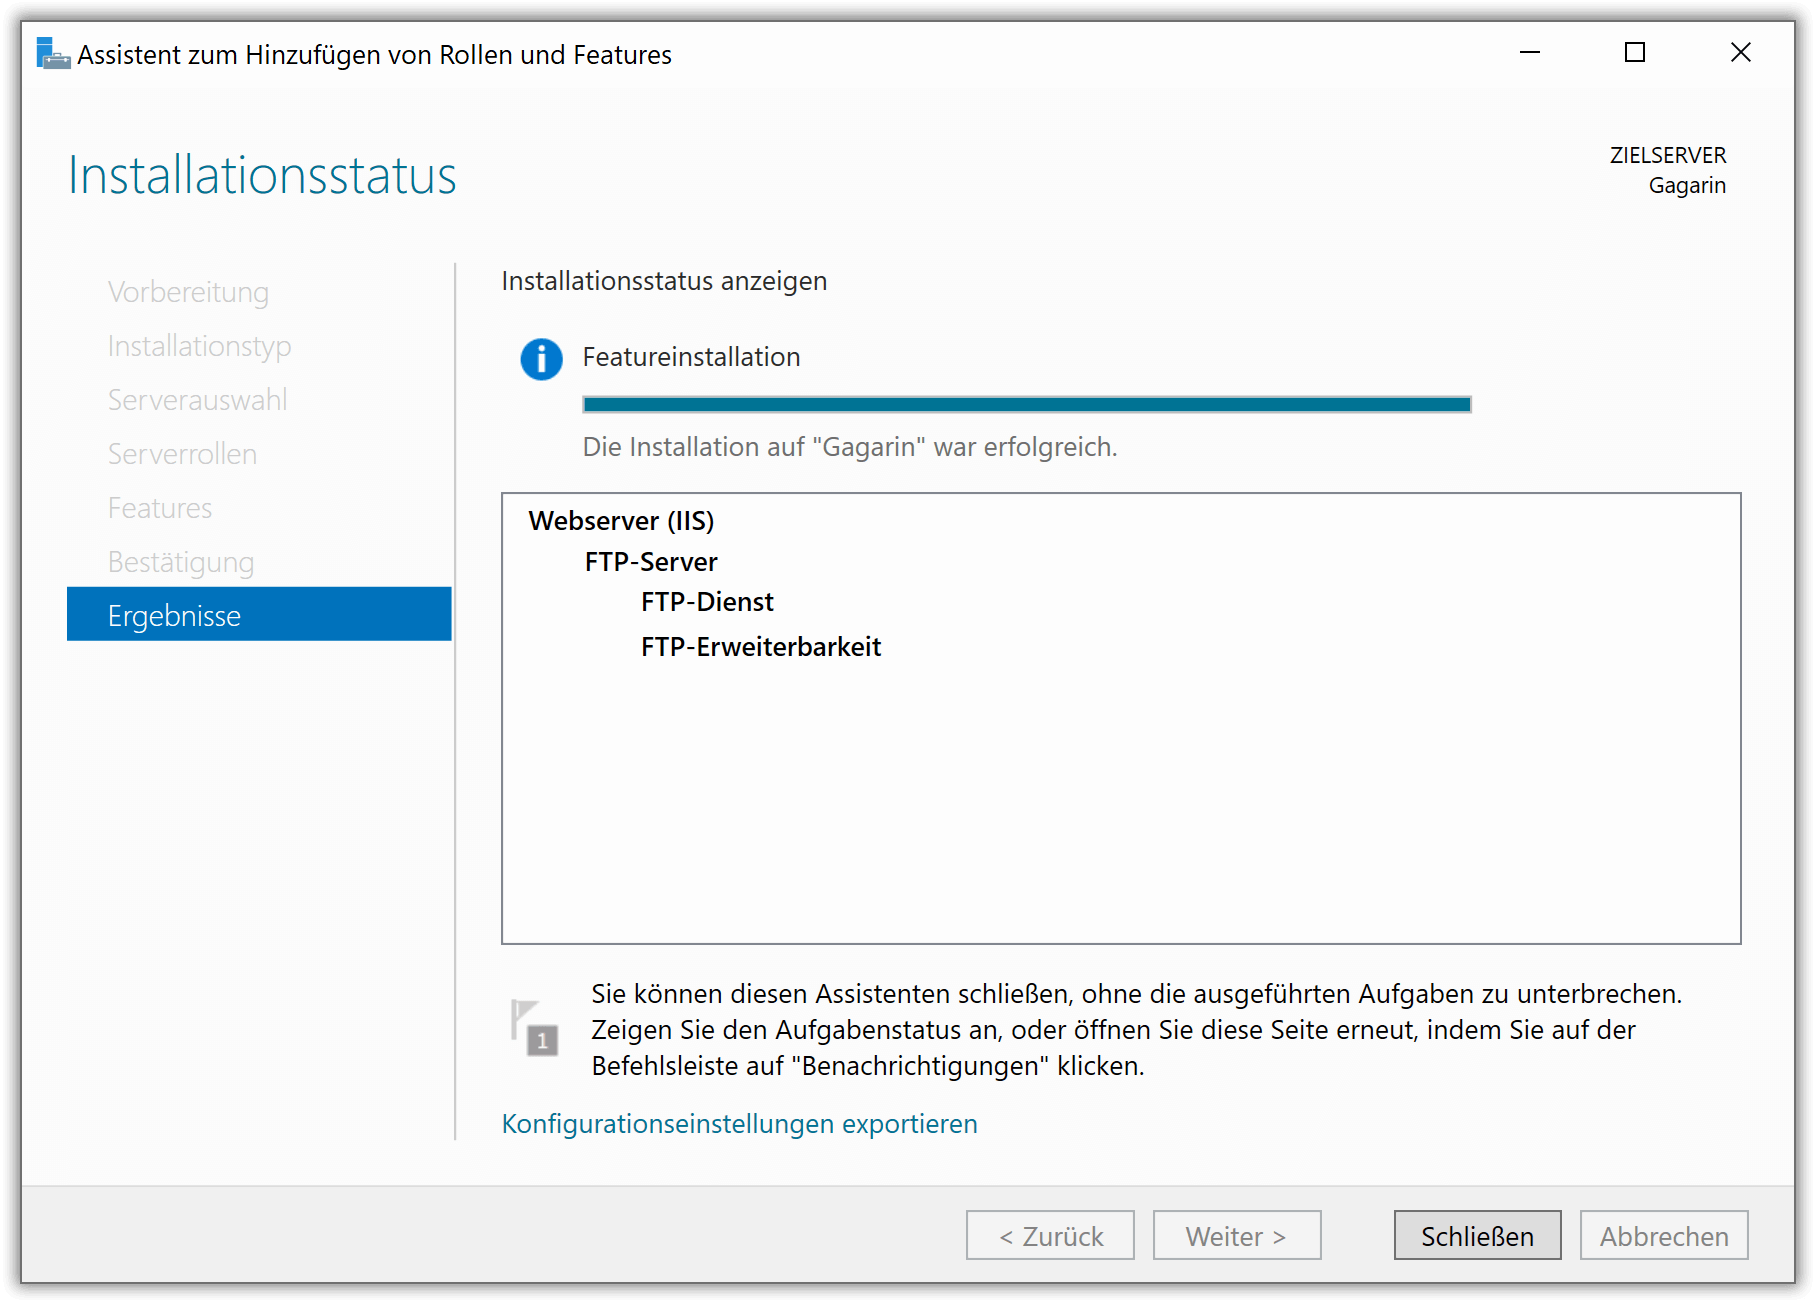Screen dimensions: 1816x1304
Task: Click the ZIELSERVER label
Action: pyautogui.click(x=1668, y=155)
